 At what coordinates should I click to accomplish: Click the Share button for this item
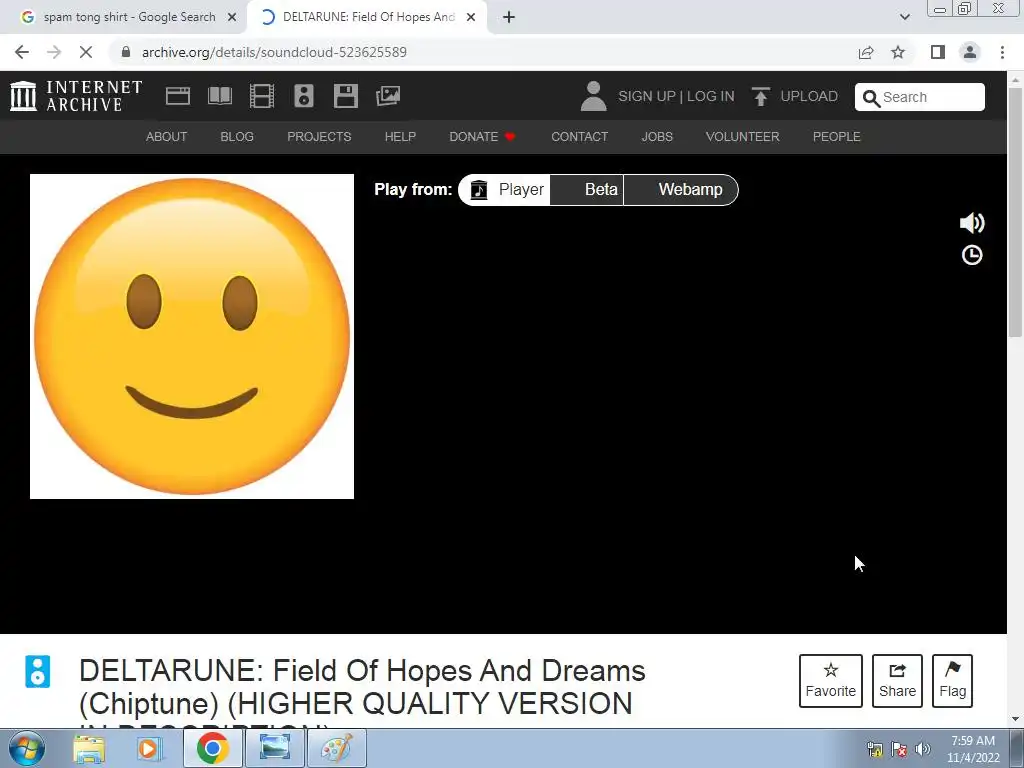(897, 680)
